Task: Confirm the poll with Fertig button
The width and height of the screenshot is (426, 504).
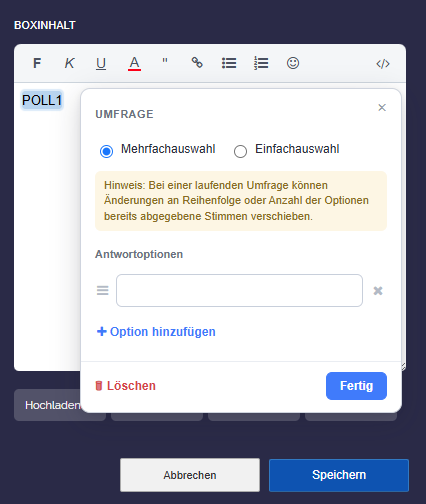Action: pos(356,386)
